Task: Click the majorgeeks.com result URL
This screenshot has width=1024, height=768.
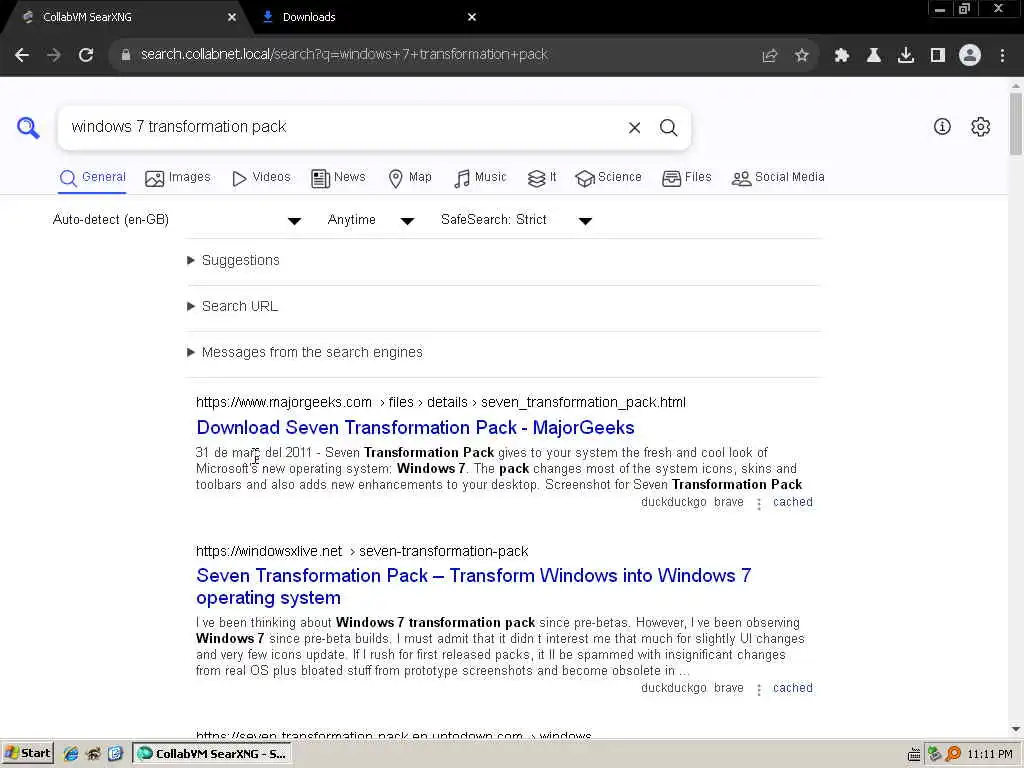Action: click(441, 402)
